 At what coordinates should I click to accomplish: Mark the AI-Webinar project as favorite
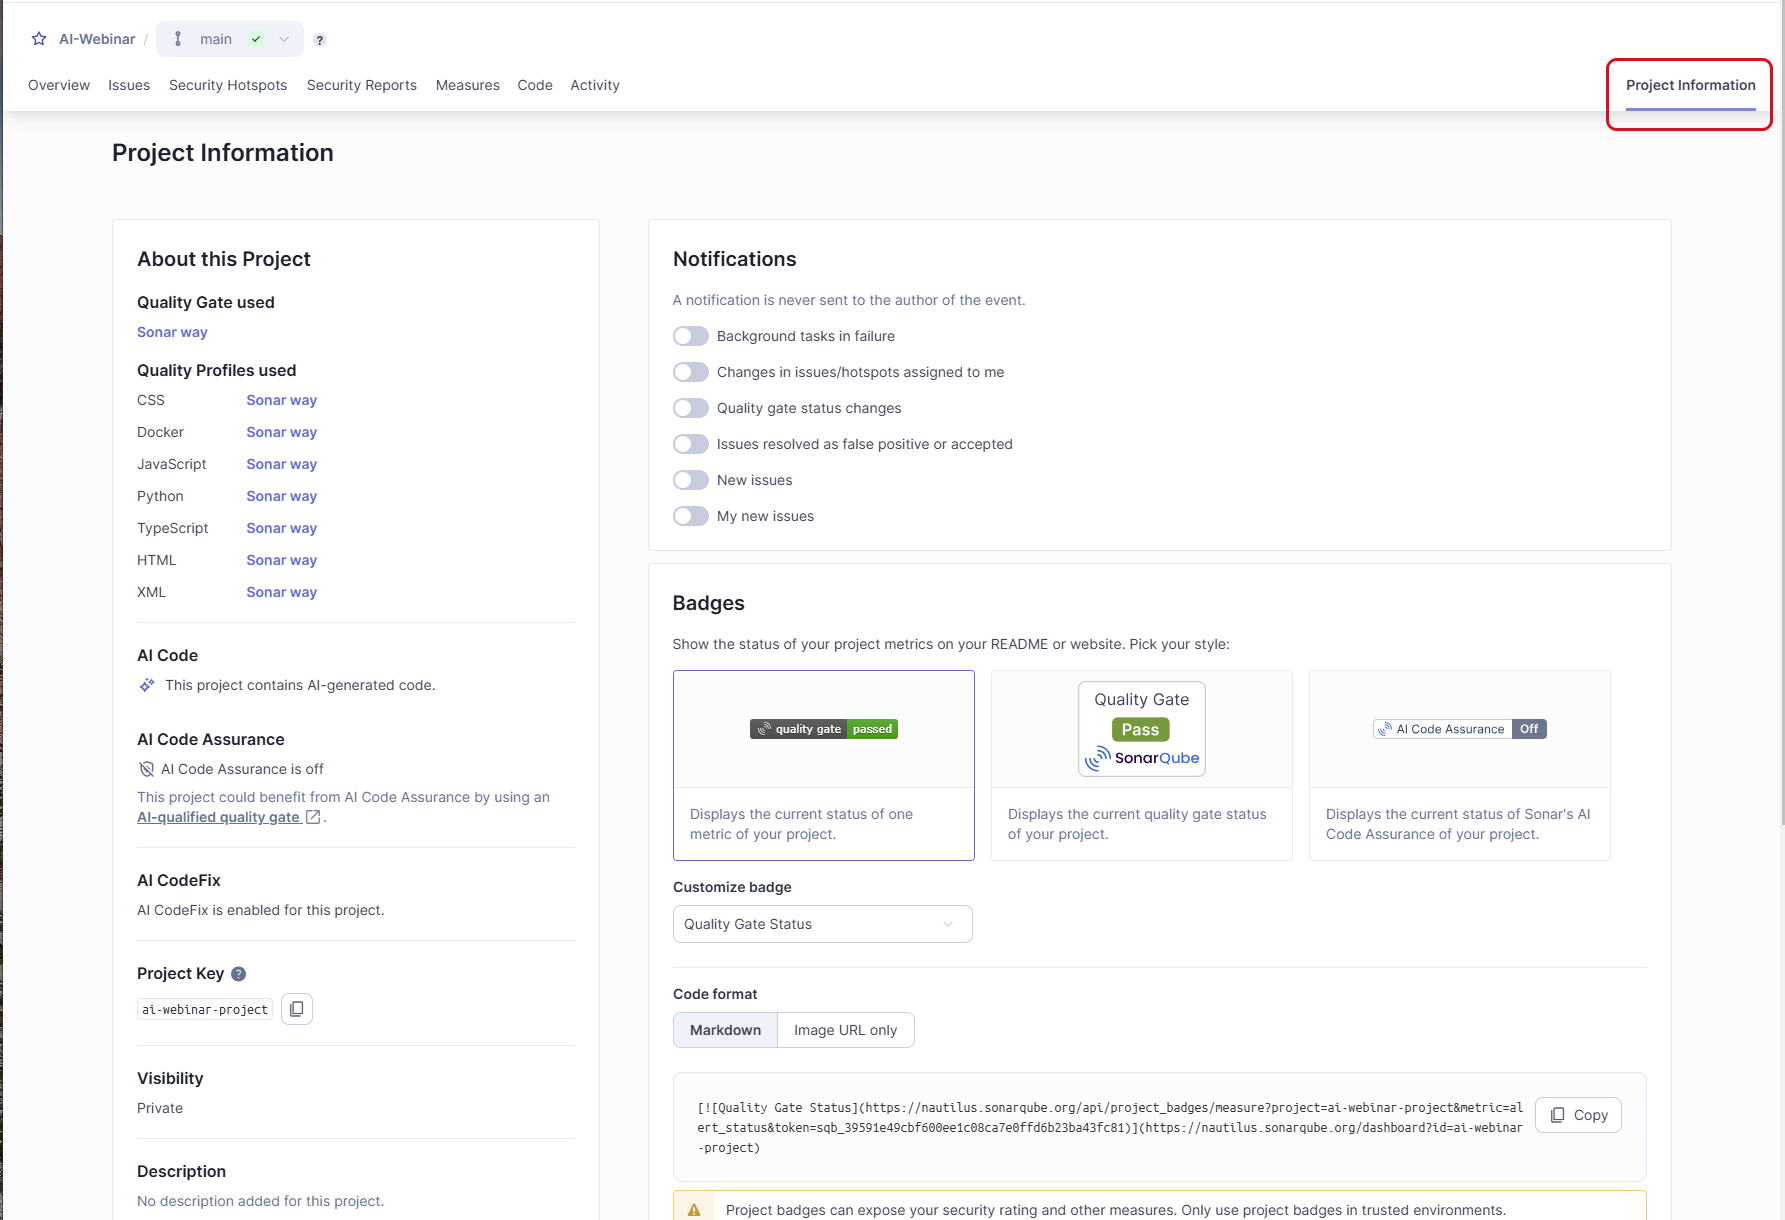[38, 39]
